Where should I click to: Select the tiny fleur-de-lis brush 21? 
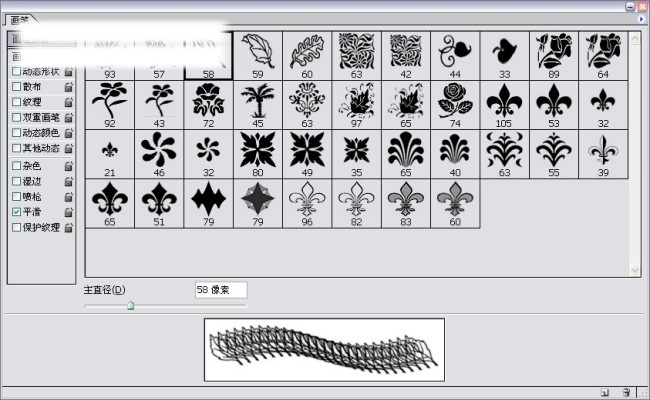pyautogui.click(x=110, y=154)
